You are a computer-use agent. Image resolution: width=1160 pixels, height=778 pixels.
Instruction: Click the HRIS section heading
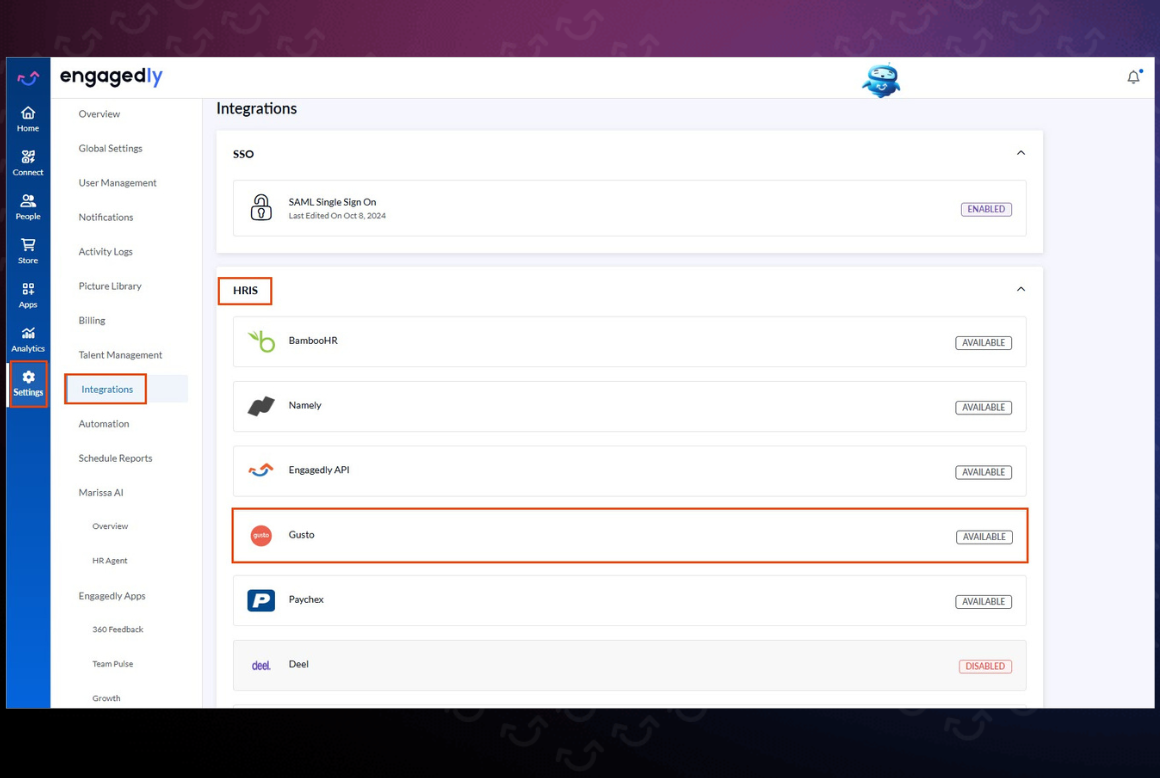click(245, 291)
